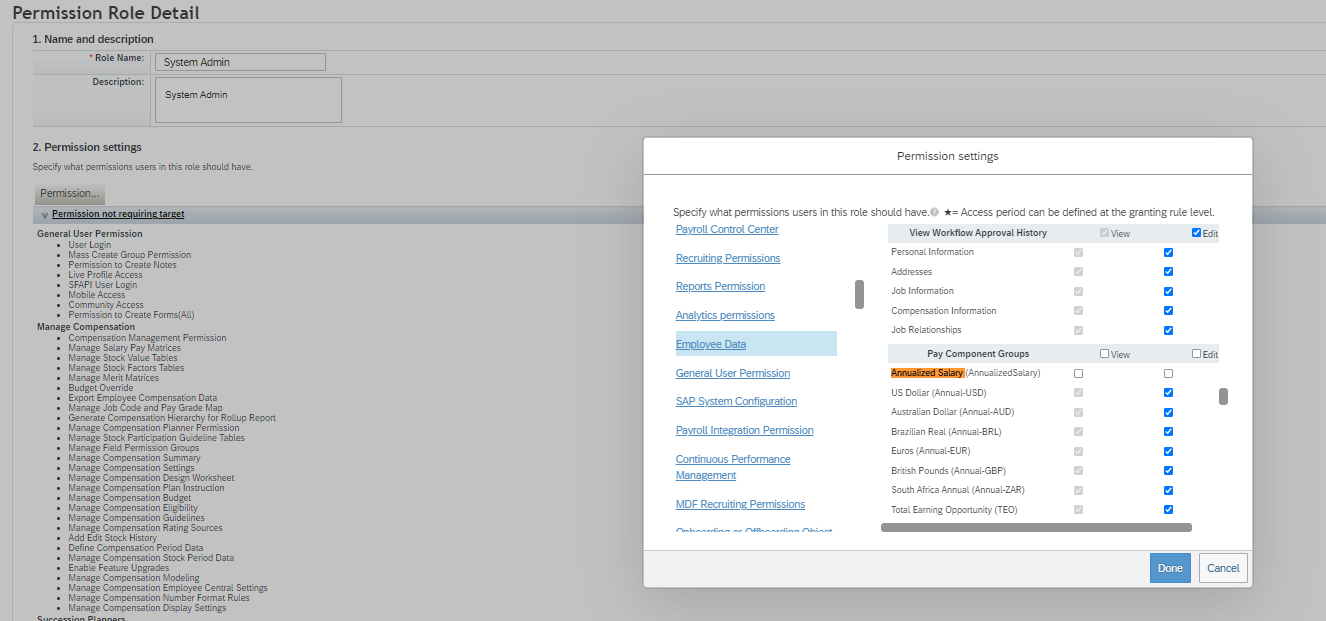Open SAP System Configuration category

pos(736,401)
